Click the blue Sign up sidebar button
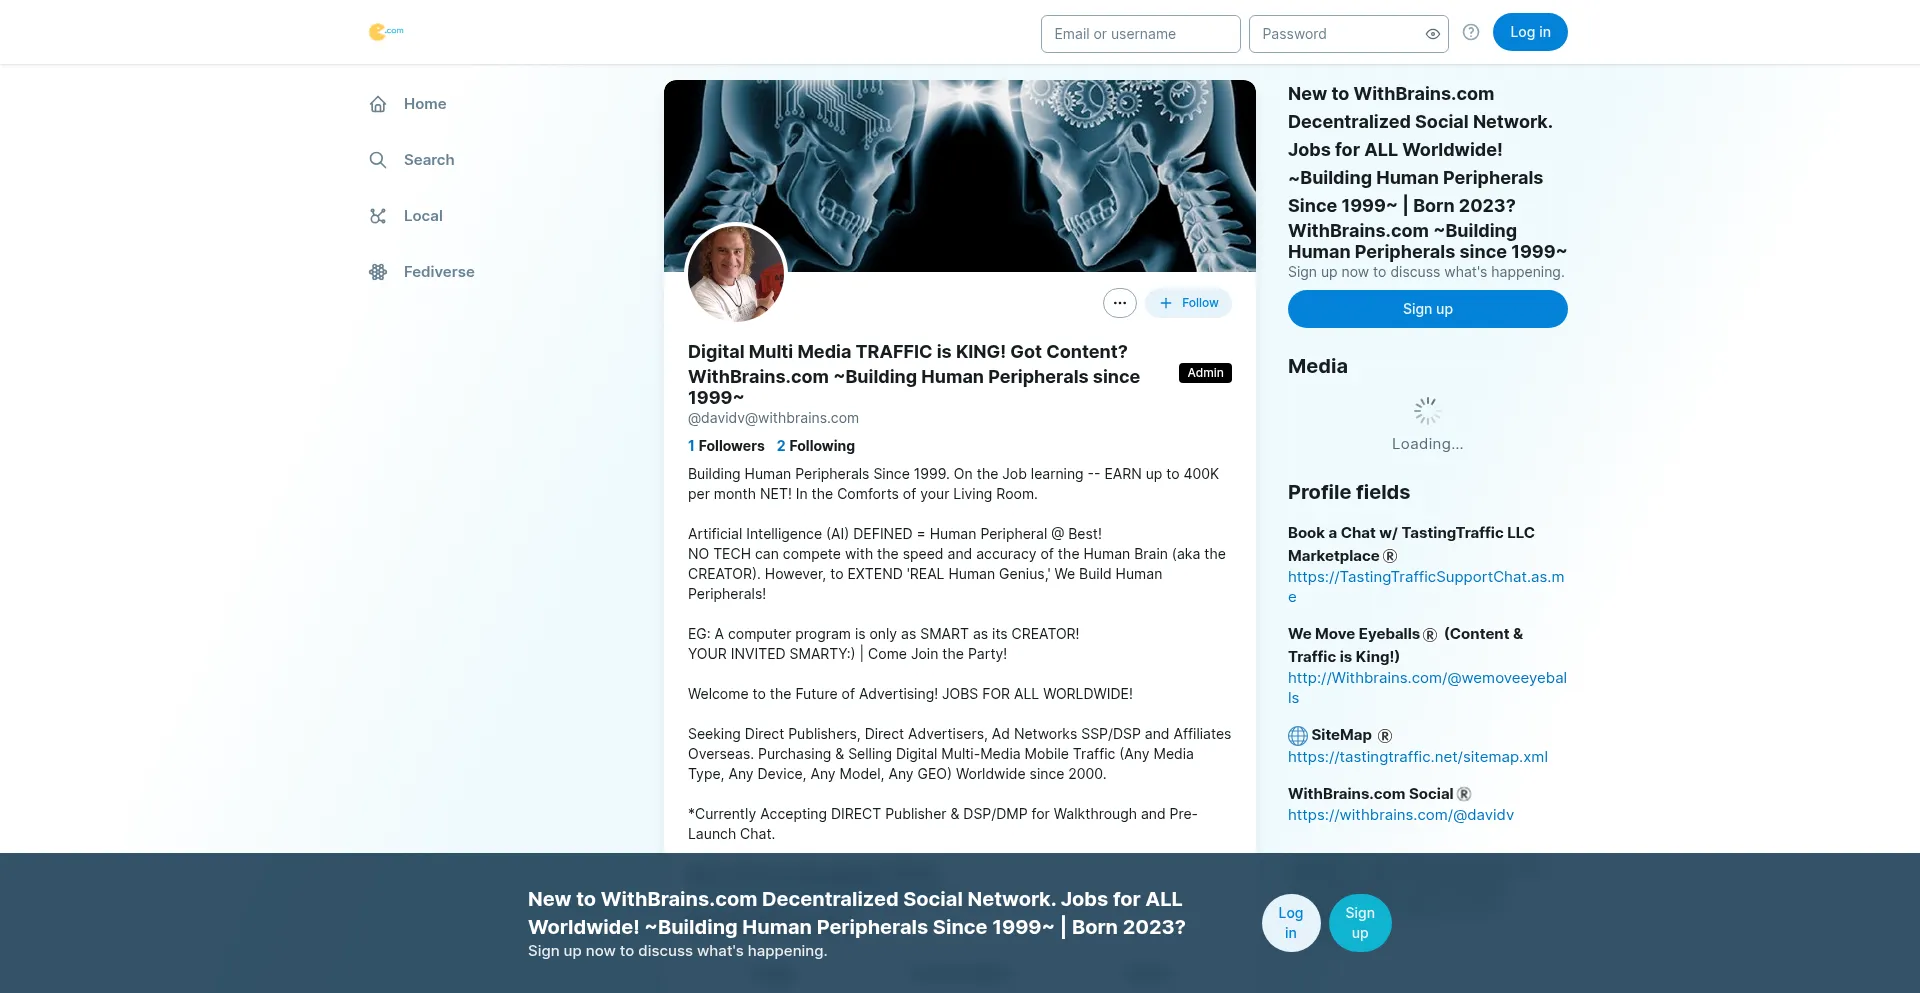 (x=1428, y=309)
